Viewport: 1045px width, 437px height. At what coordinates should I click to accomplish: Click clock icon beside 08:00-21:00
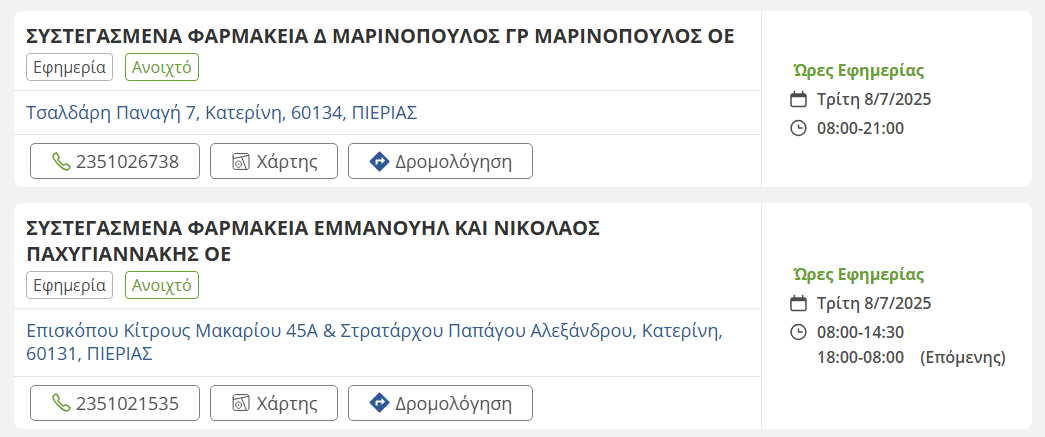coord(798,128)
